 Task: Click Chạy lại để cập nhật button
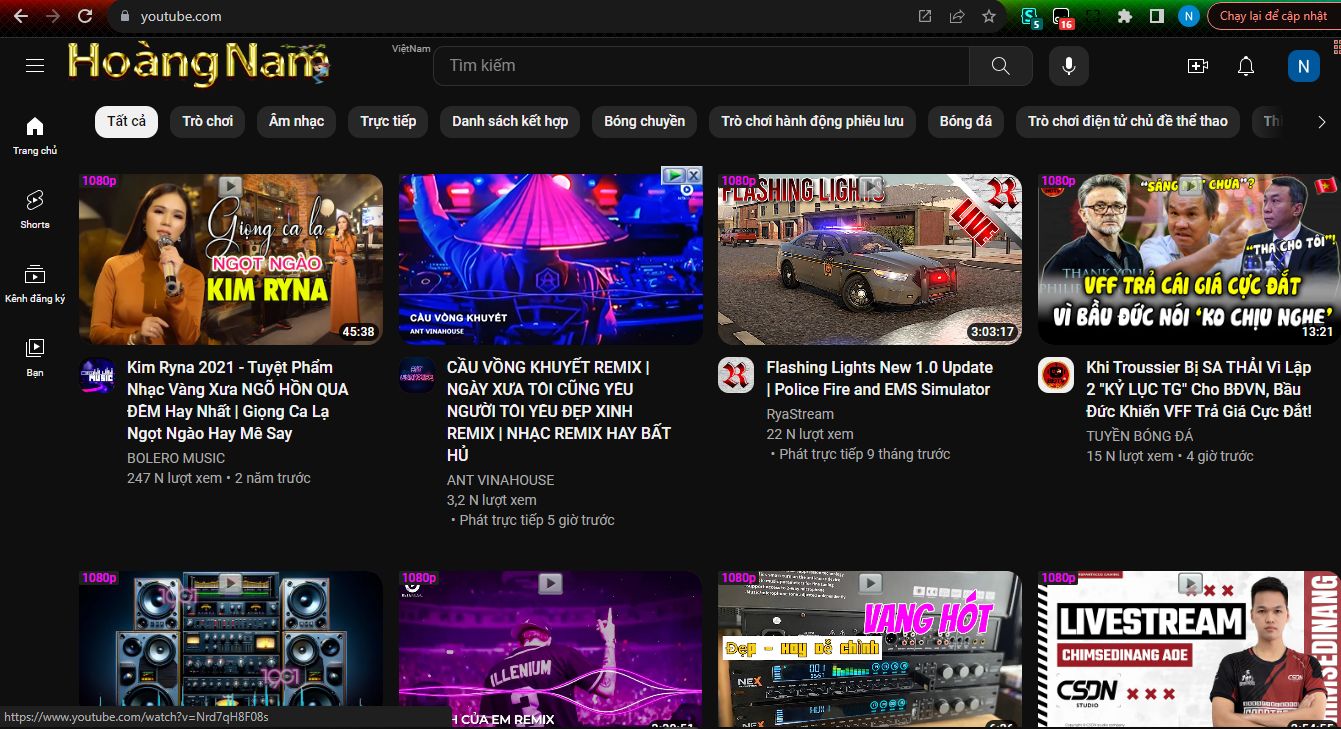tap(1273, 16)
